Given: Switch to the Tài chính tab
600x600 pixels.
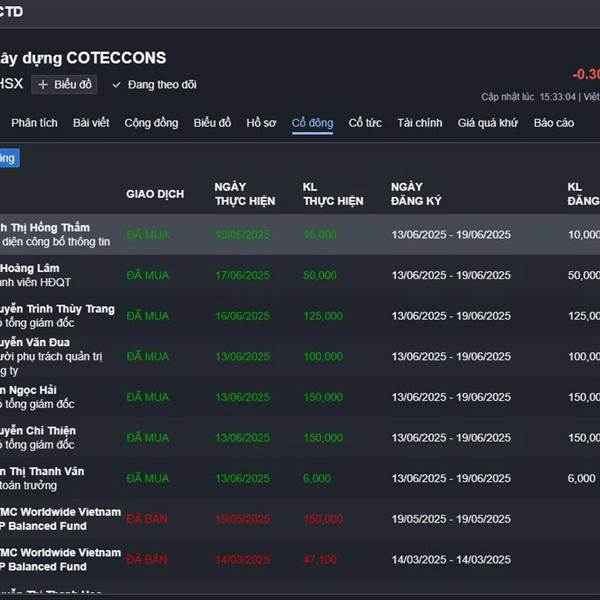Looking at the screenshot, I should (x=420, y=123).
